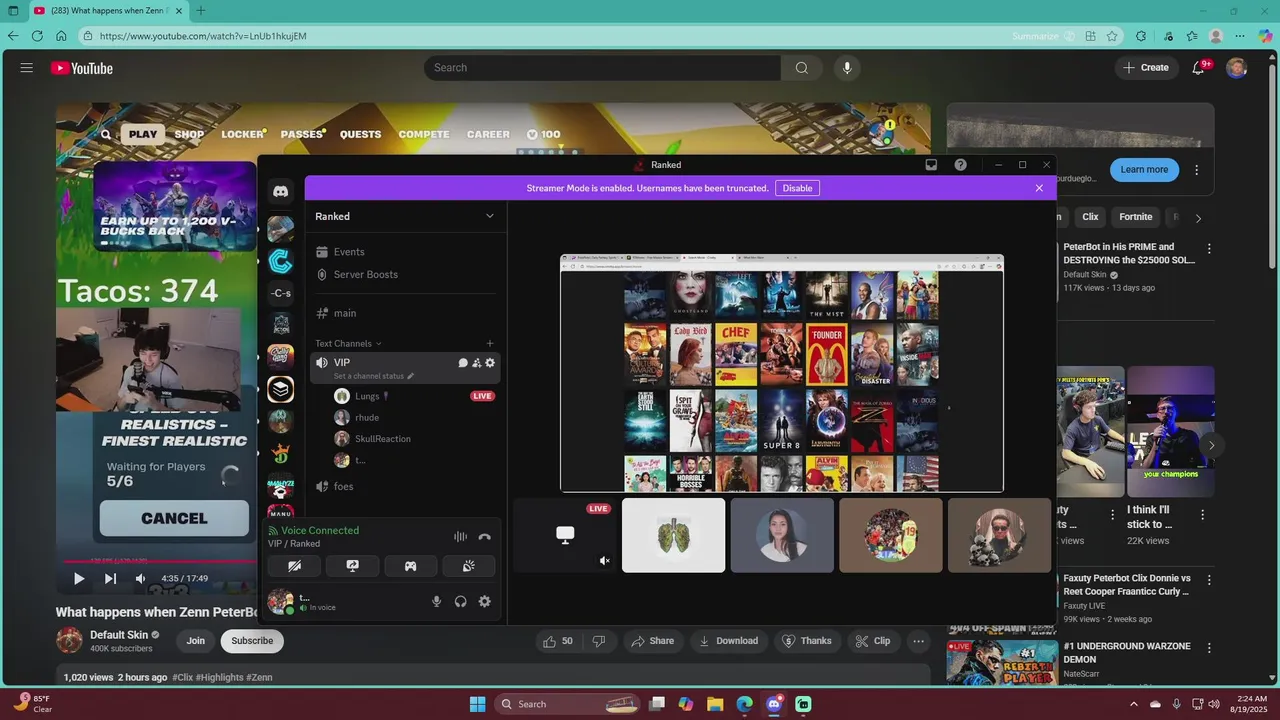Expand the Ranked server dropdown
The width and height of the screenshot is (1280, 720).
(x=490, y=216)
